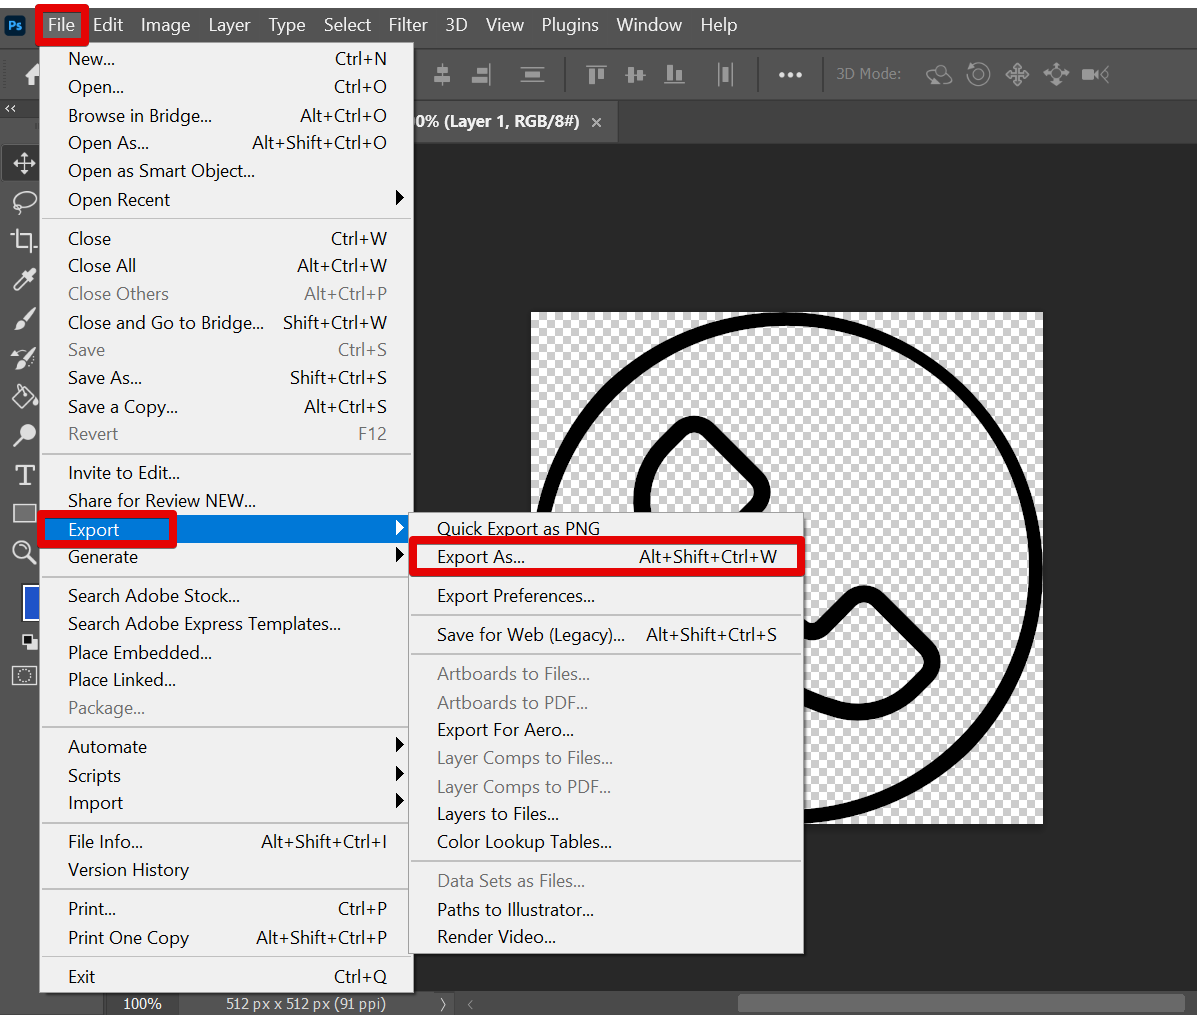
Task: Click Quick Export as PNG
Action: pyautogui.click(x=518, y=528)
